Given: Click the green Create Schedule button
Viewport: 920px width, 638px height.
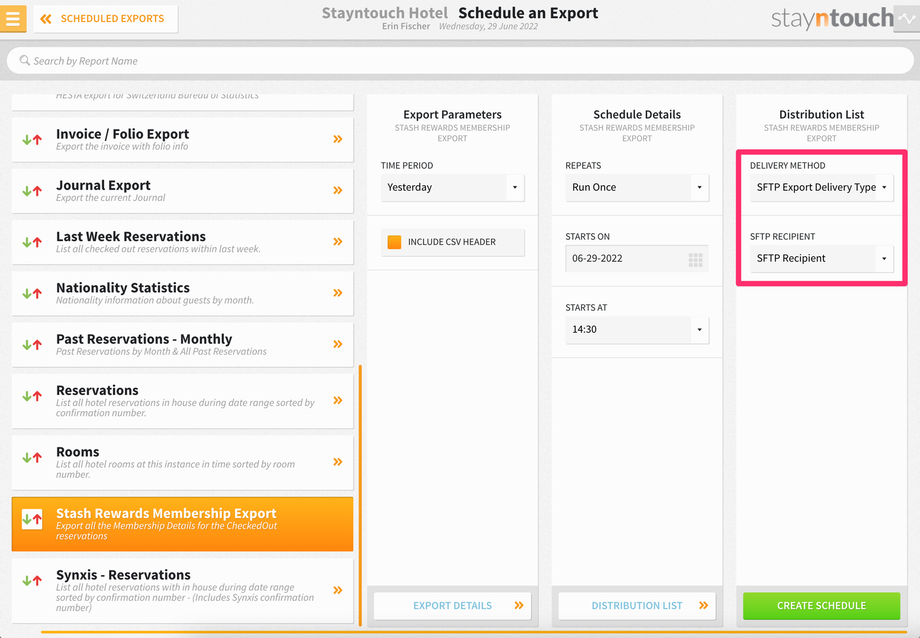Looking at the screenshot, I should 821,606.
